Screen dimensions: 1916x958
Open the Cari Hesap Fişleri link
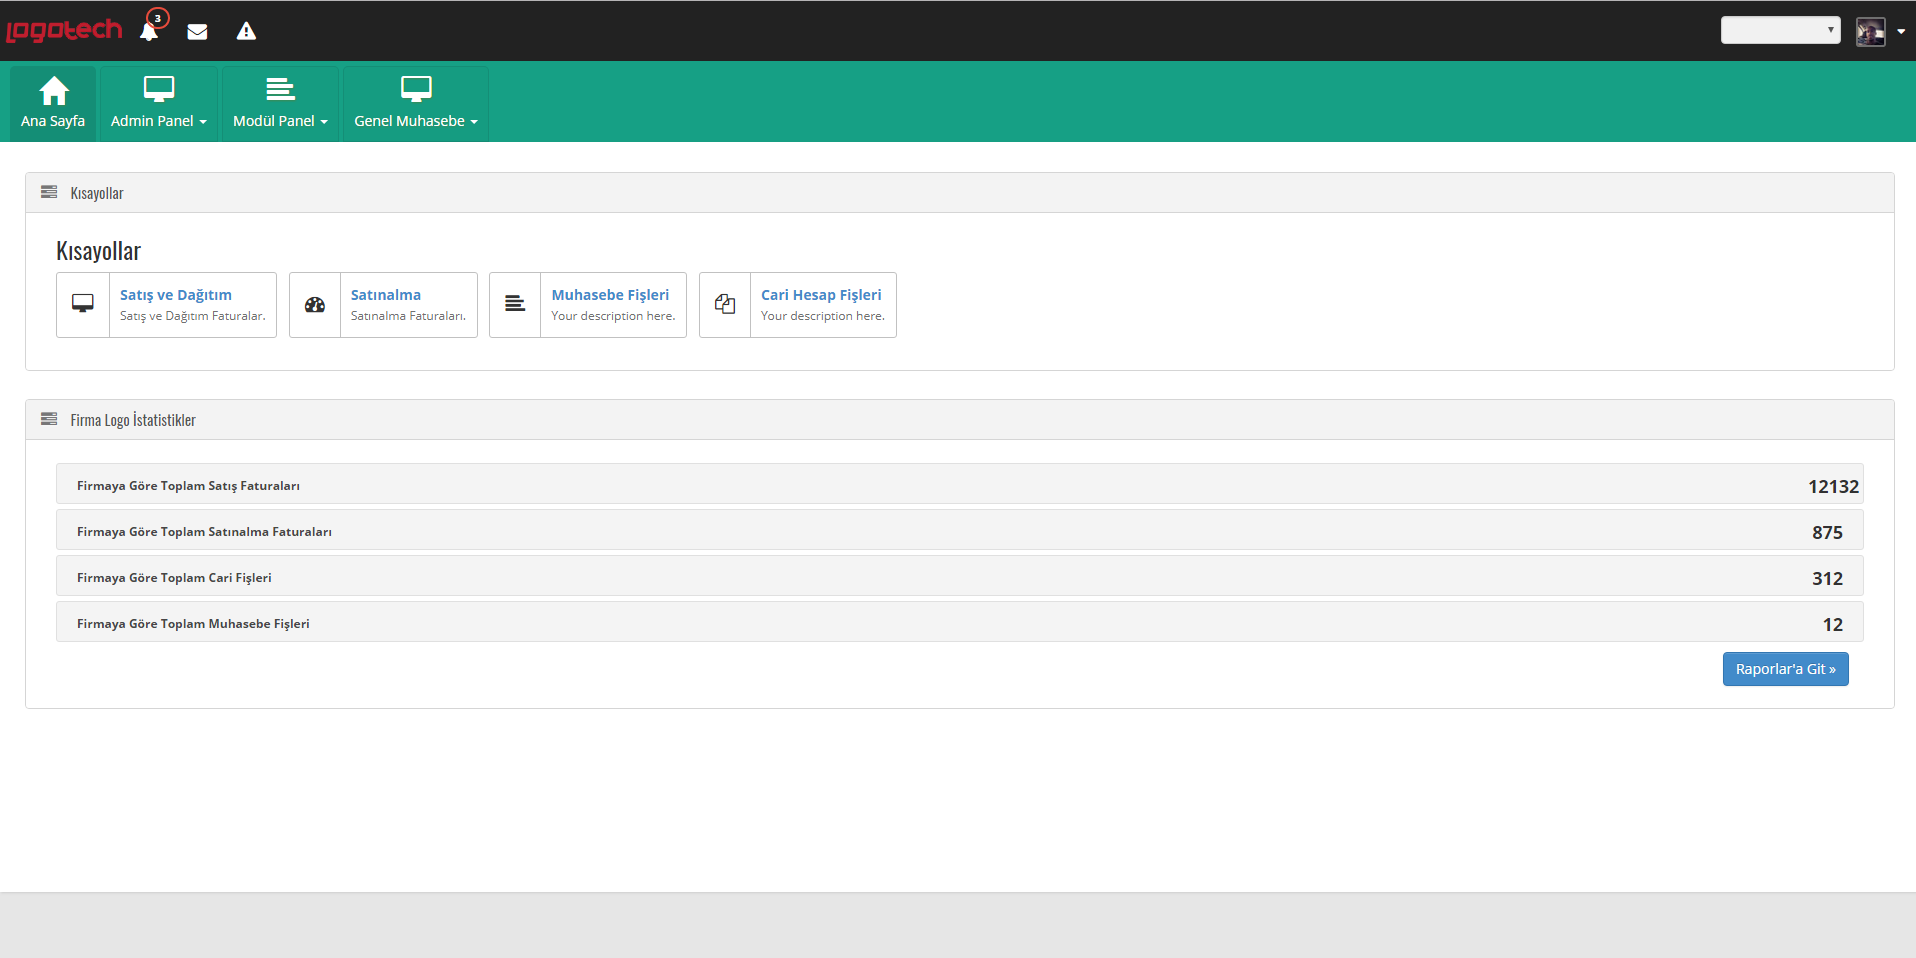tap(821, 295)
